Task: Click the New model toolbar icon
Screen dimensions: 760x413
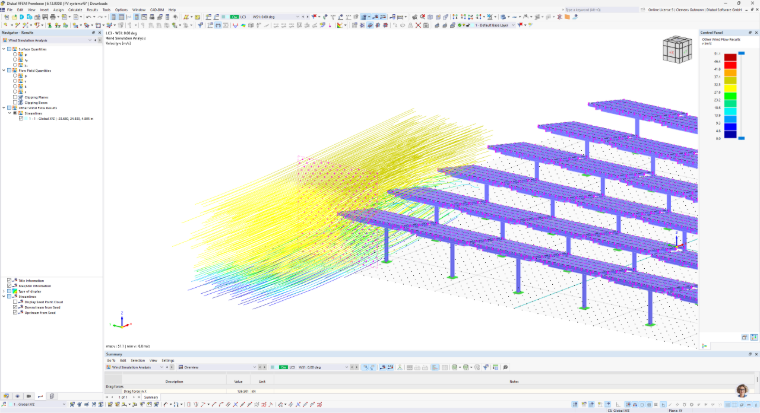Action: tap(6, 17)
